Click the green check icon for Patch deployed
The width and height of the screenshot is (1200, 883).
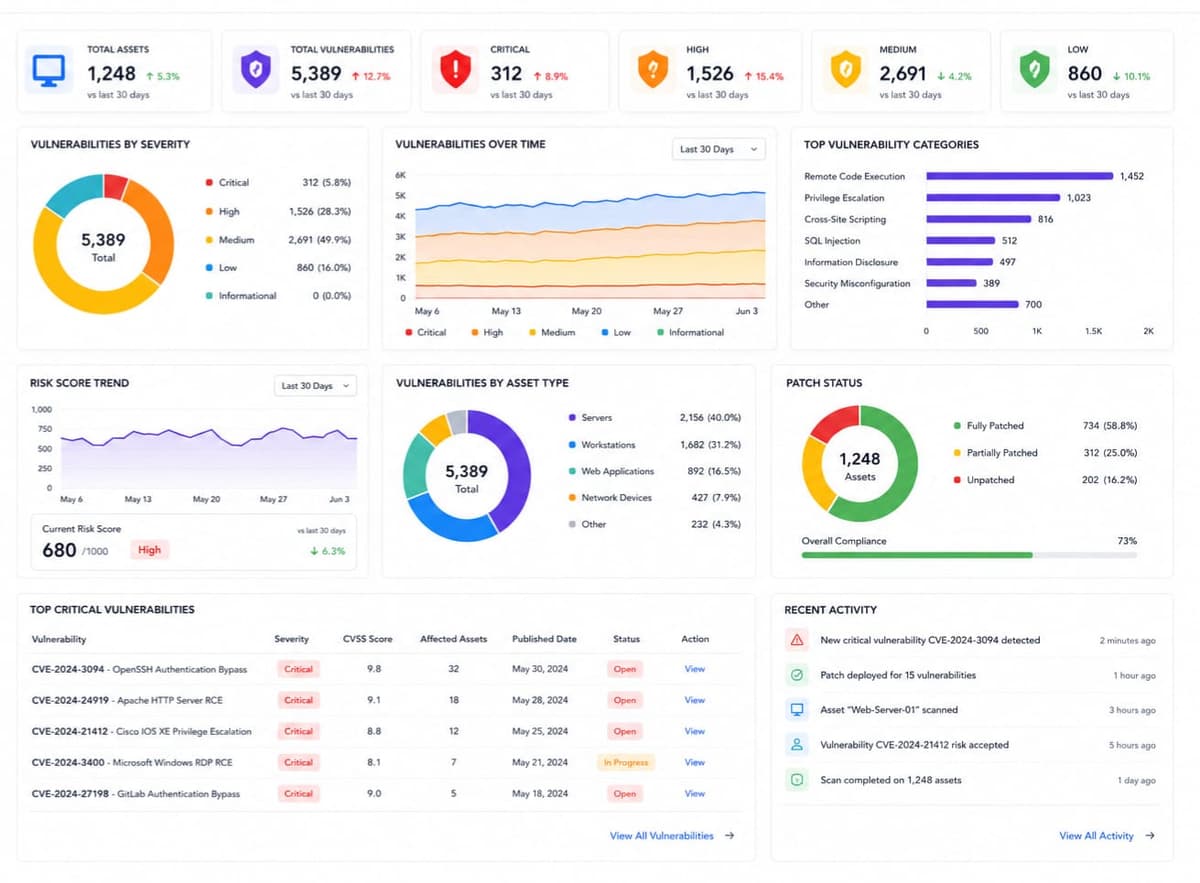tap(797, 675)
